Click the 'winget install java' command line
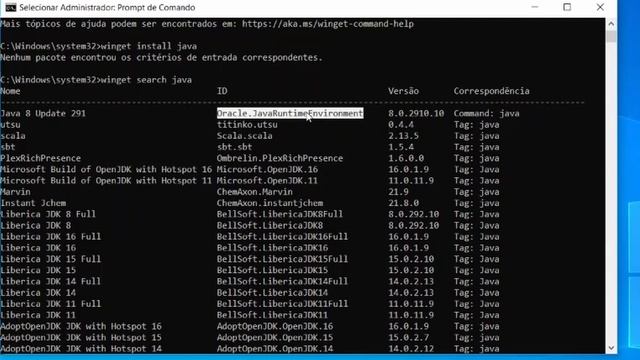The image size is (640, 360). (x=149, y=46)
